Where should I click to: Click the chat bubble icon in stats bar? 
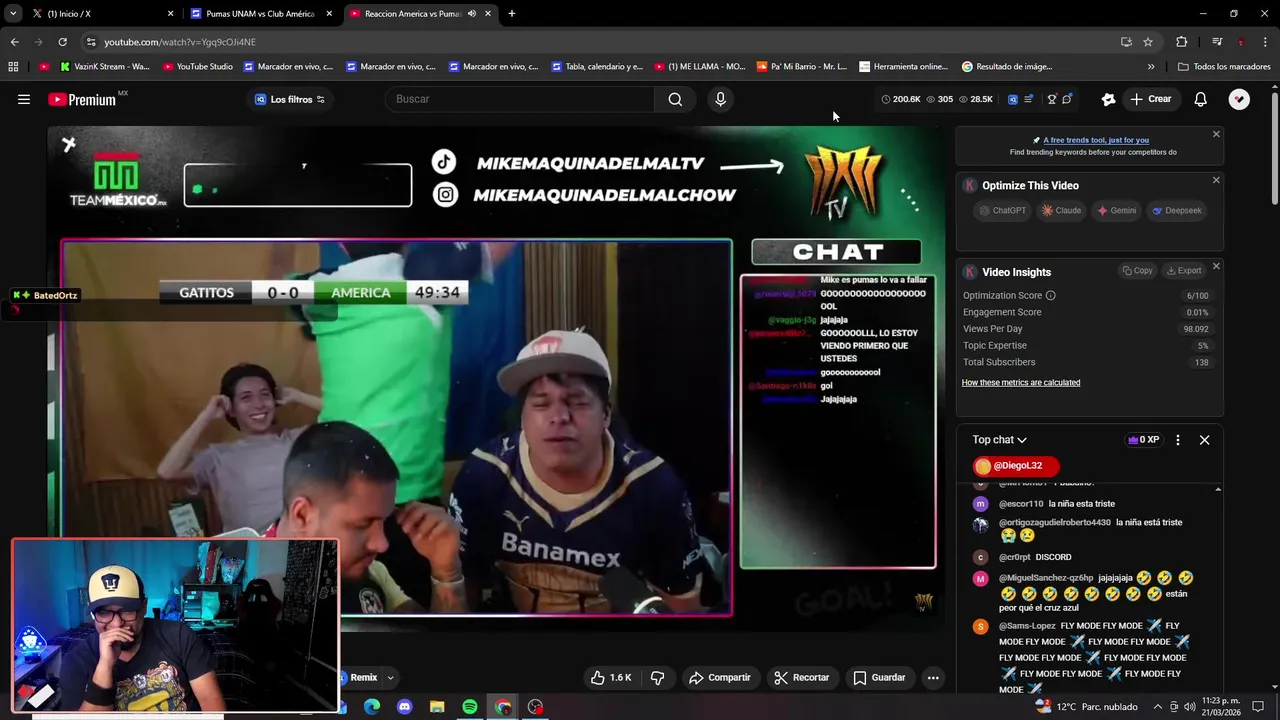pyautogui.click(x=1067, y=99)
